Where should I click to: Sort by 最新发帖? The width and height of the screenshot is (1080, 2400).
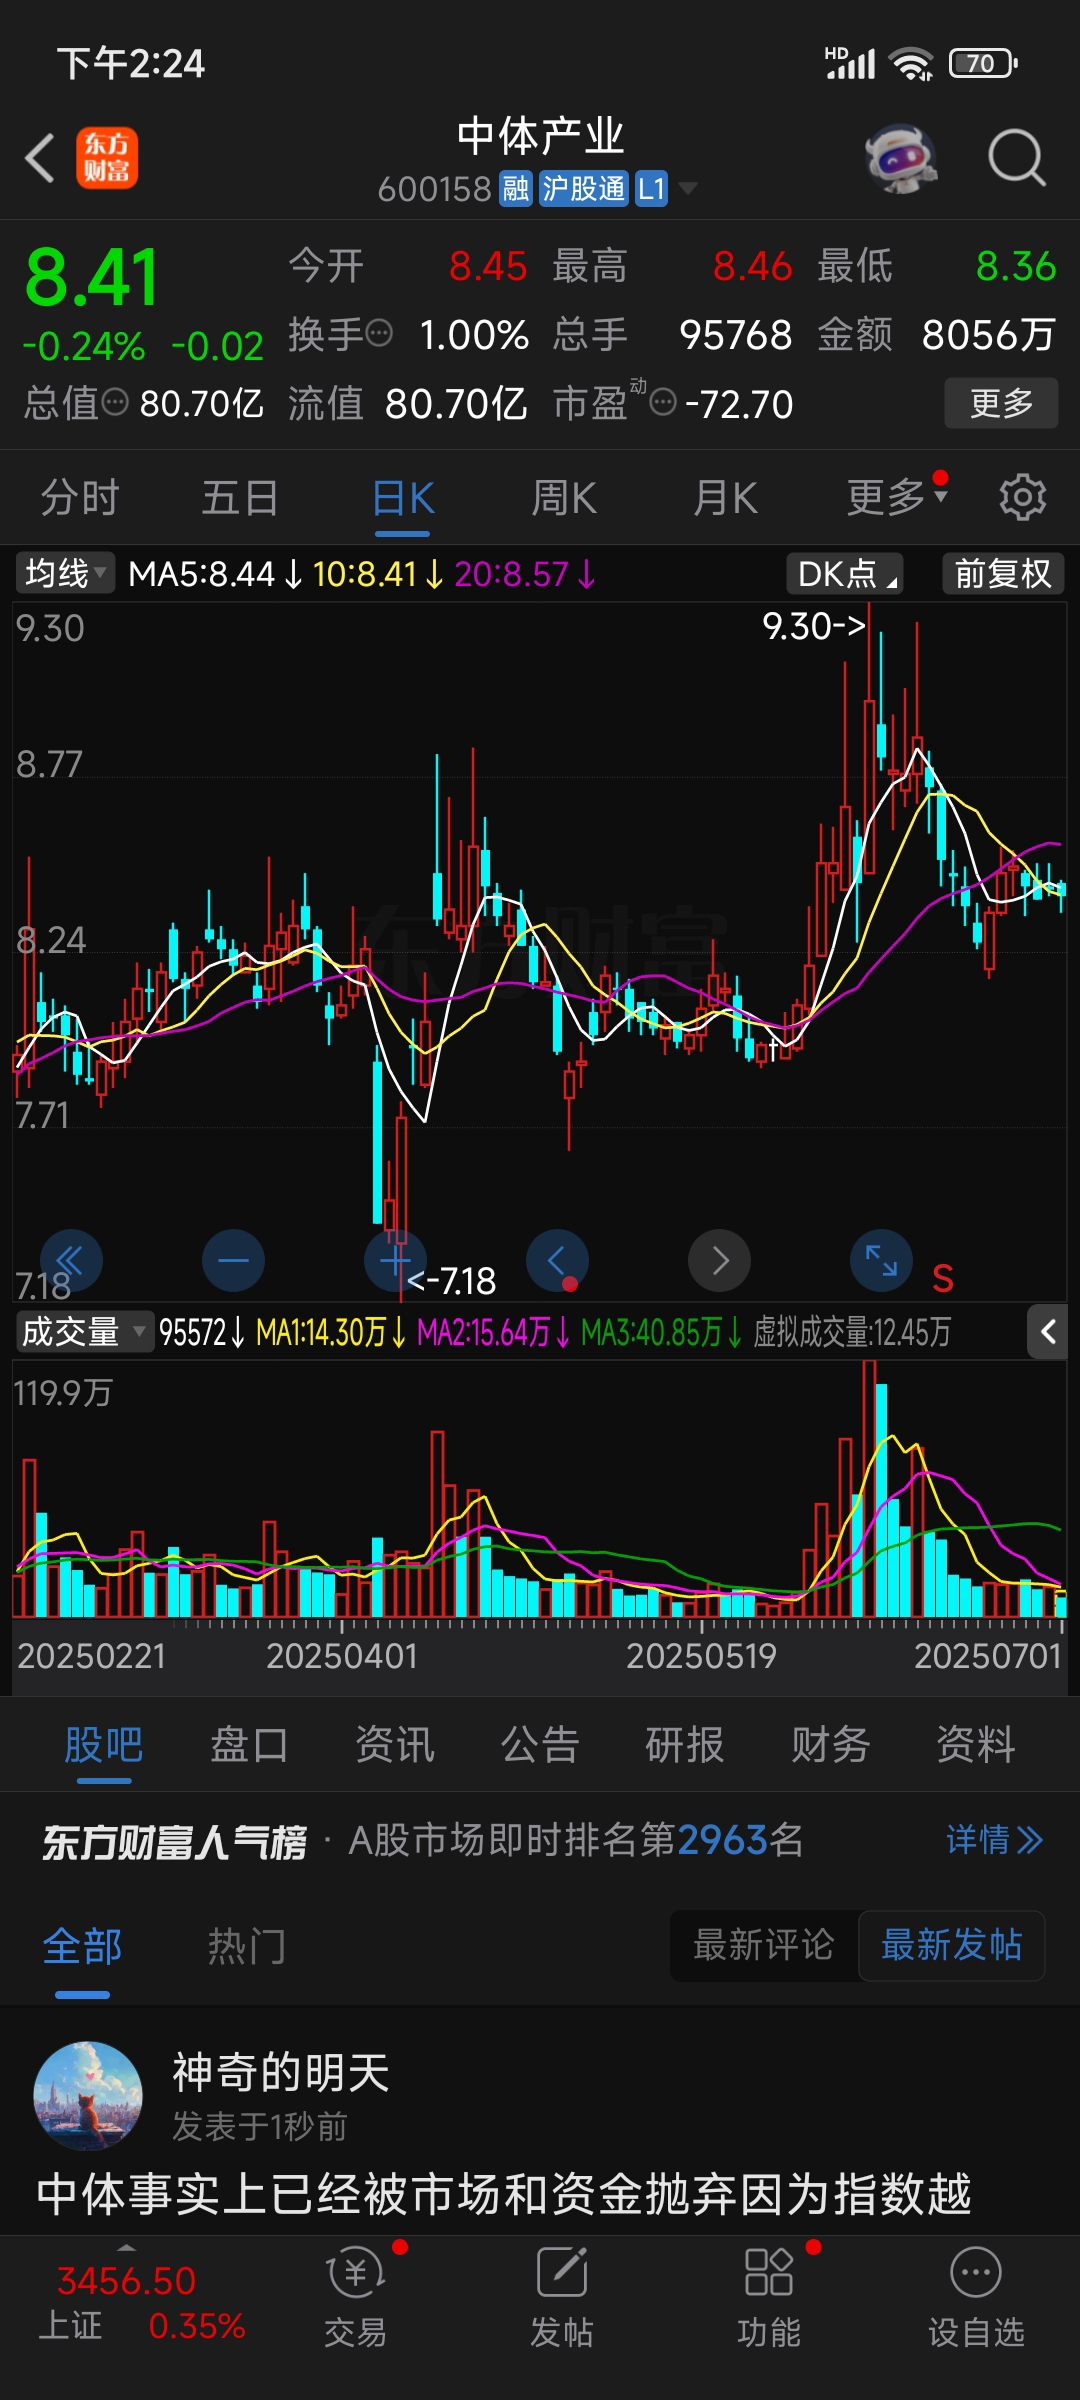tap(952, 1945)
